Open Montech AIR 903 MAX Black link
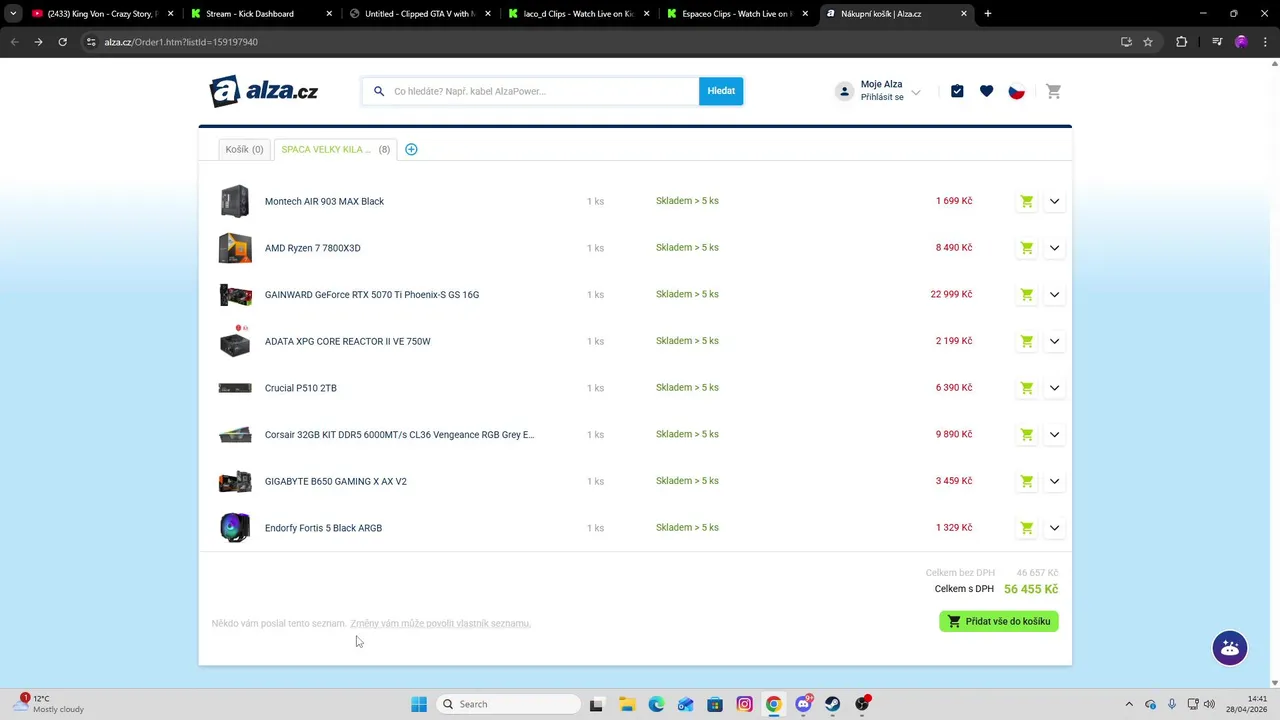Viewport: 1280px width, 720px height. pos(324,201)
